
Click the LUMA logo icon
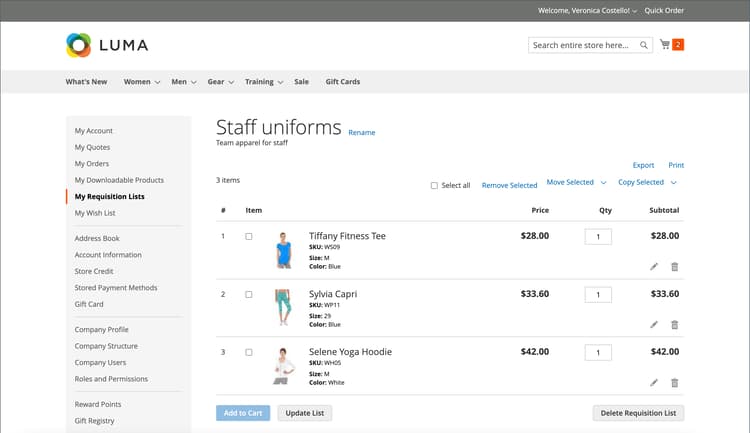pyautogui.click(x=78, y=45)
